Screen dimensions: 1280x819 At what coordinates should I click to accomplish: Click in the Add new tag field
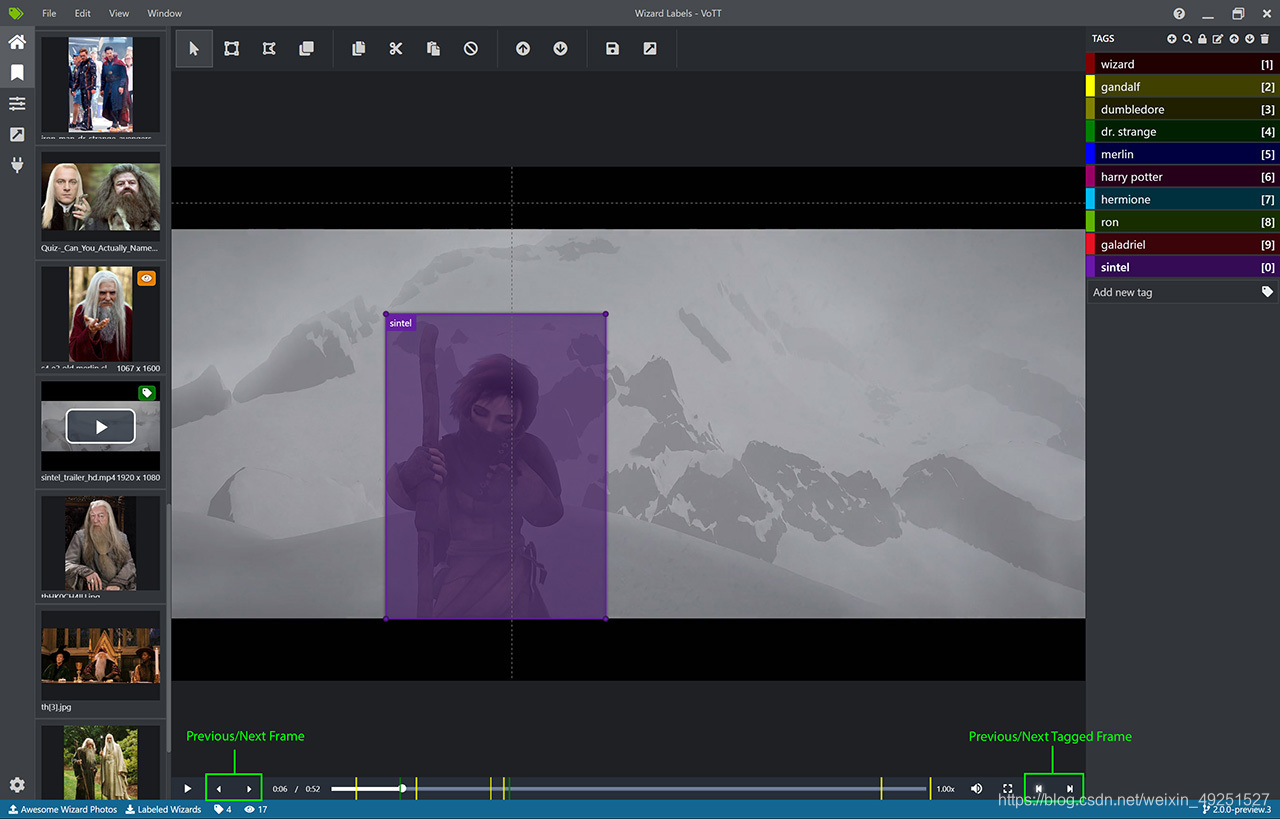1172,292
